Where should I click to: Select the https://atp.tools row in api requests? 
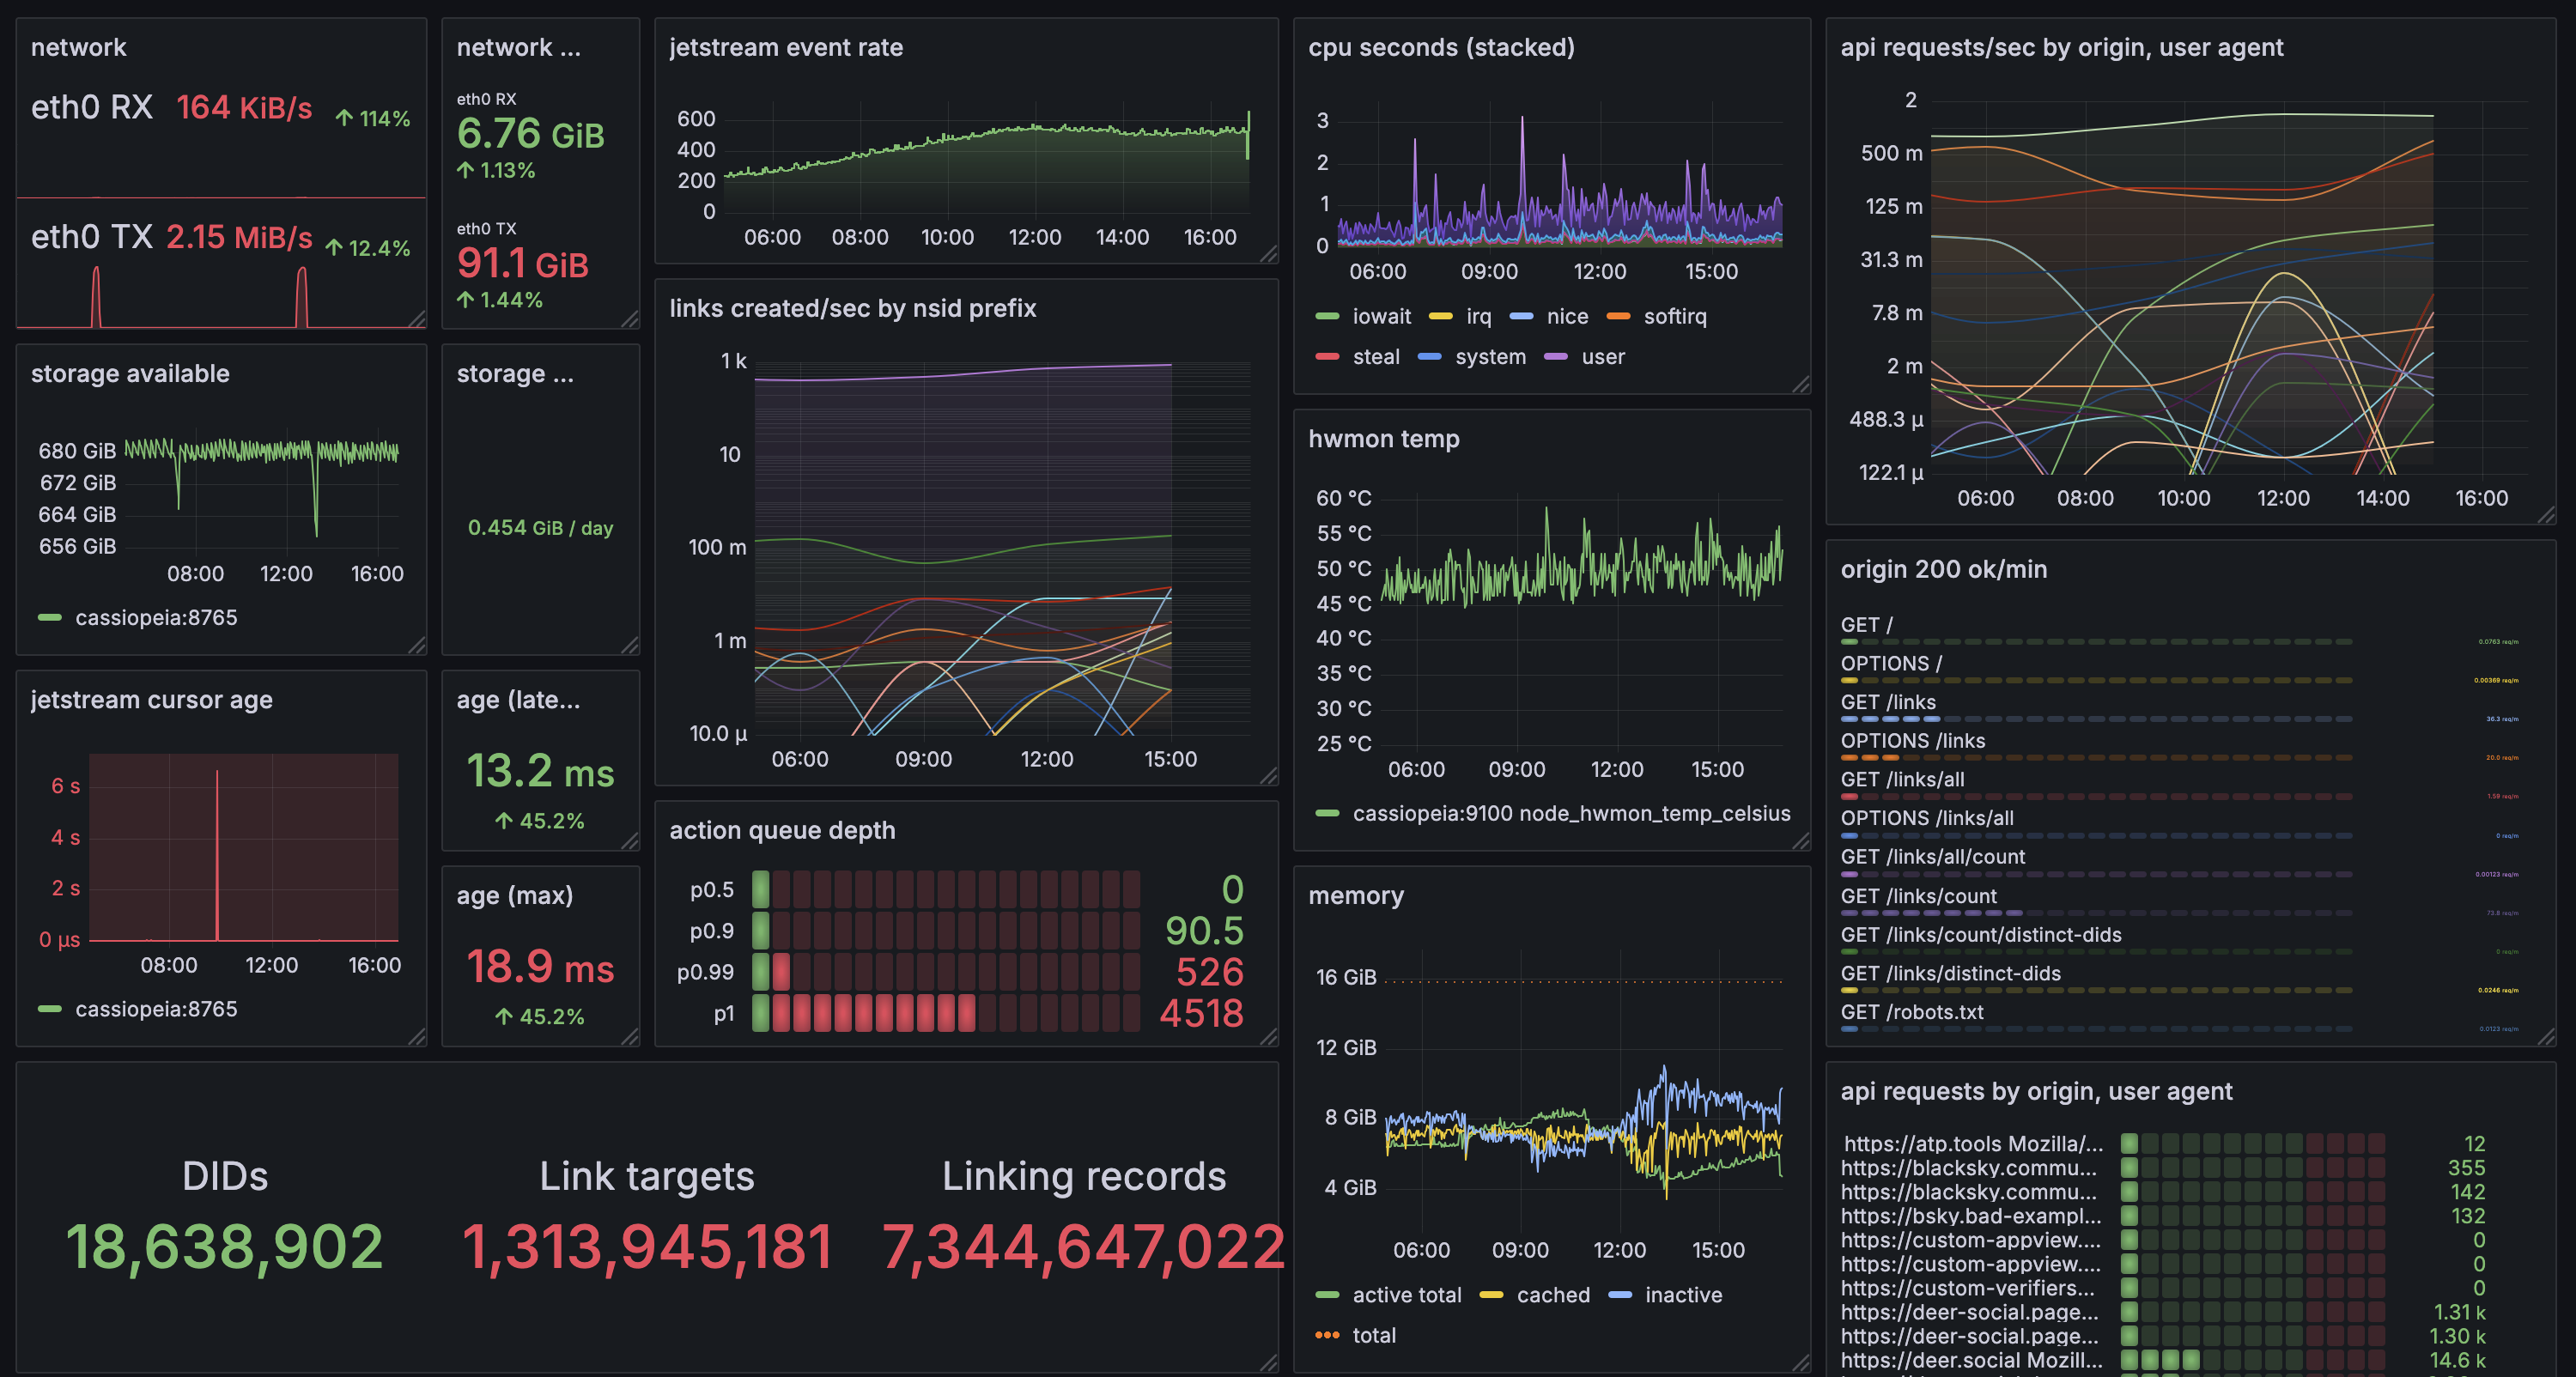click(1973, 1143)
